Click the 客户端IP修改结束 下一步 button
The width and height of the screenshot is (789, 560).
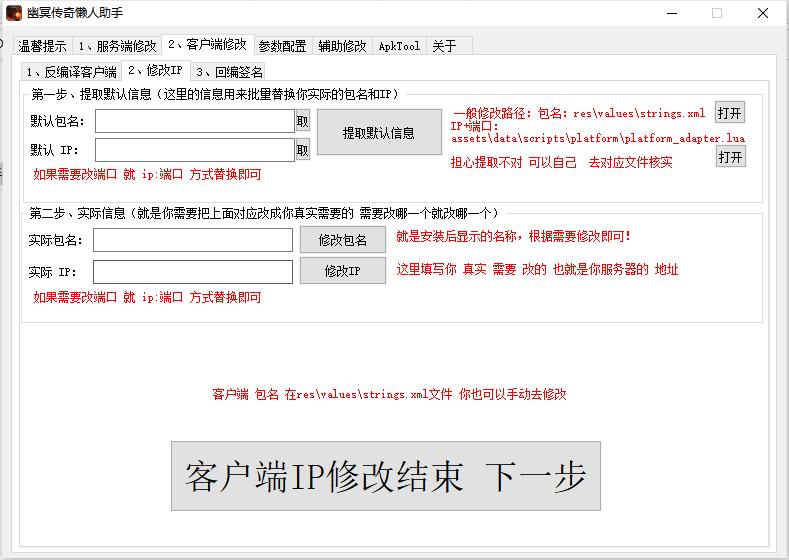[385, 476]
